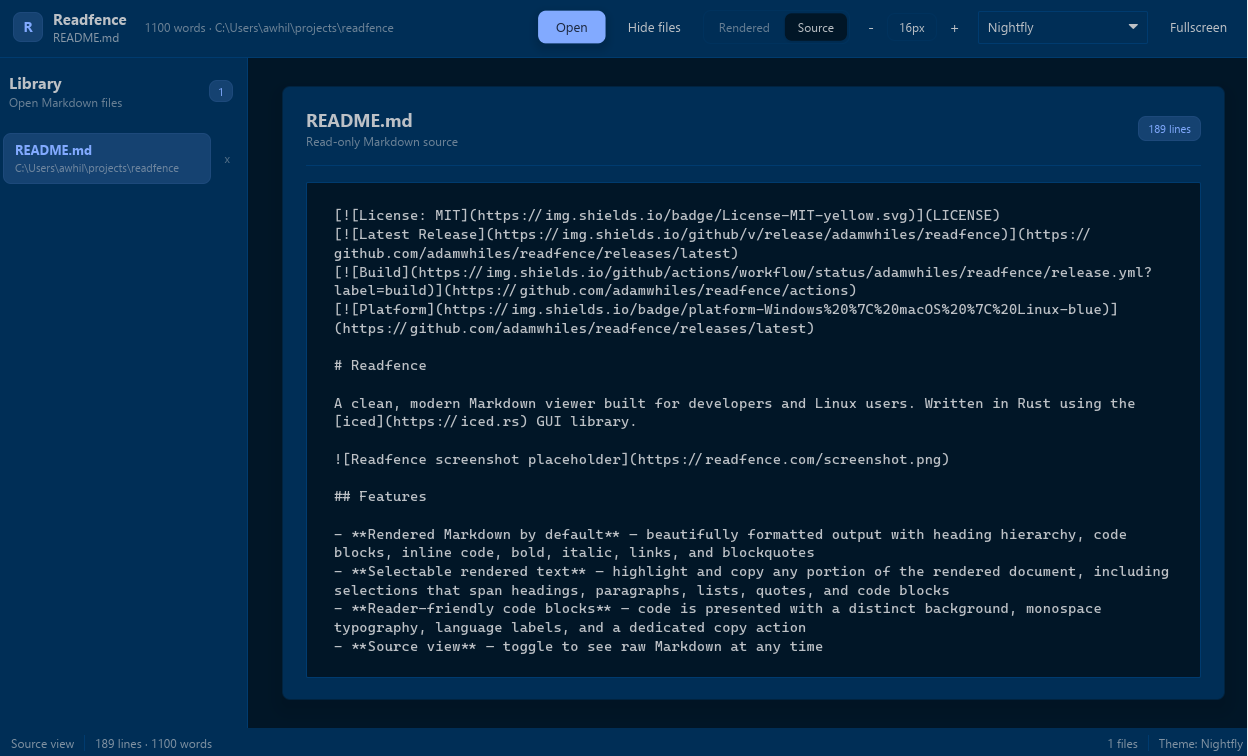Click 'Theme: Nightfly' status entry
1248x756 pixels.
pos(1200,744)
